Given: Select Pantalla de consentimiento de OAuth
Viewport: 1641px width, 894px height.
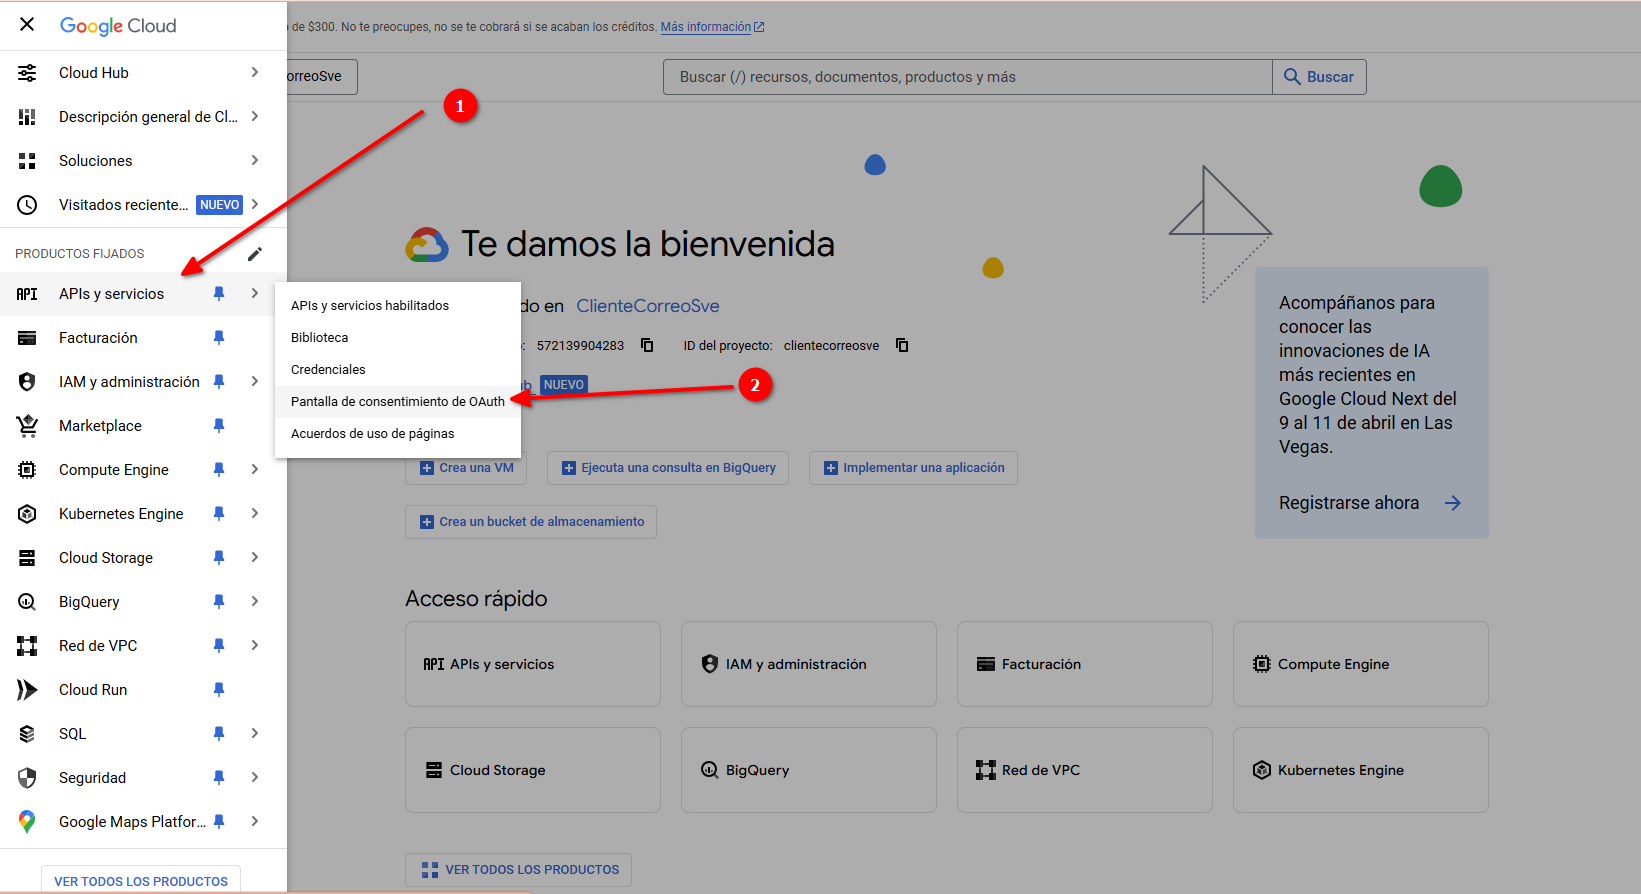Looking at the screenshot, I should coord(397,402).
